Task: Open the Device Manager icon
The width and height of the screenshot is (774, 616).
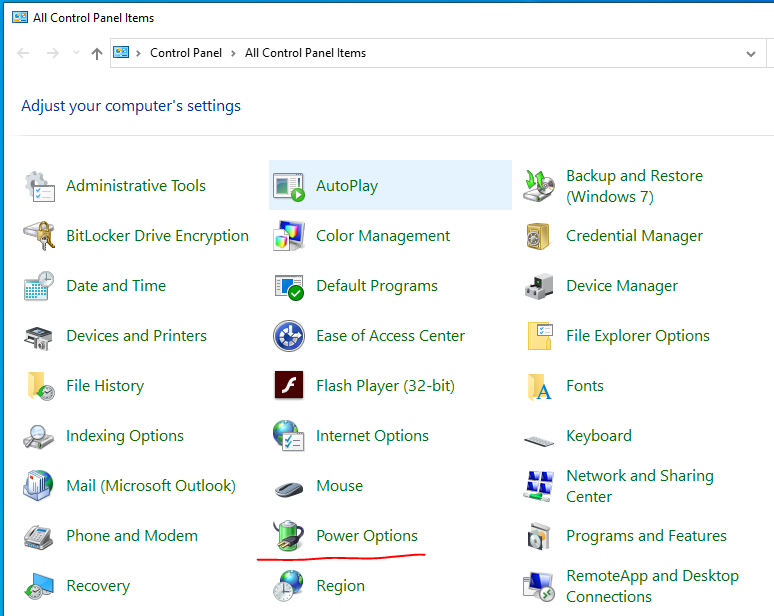Action: [x=539, y=286]
